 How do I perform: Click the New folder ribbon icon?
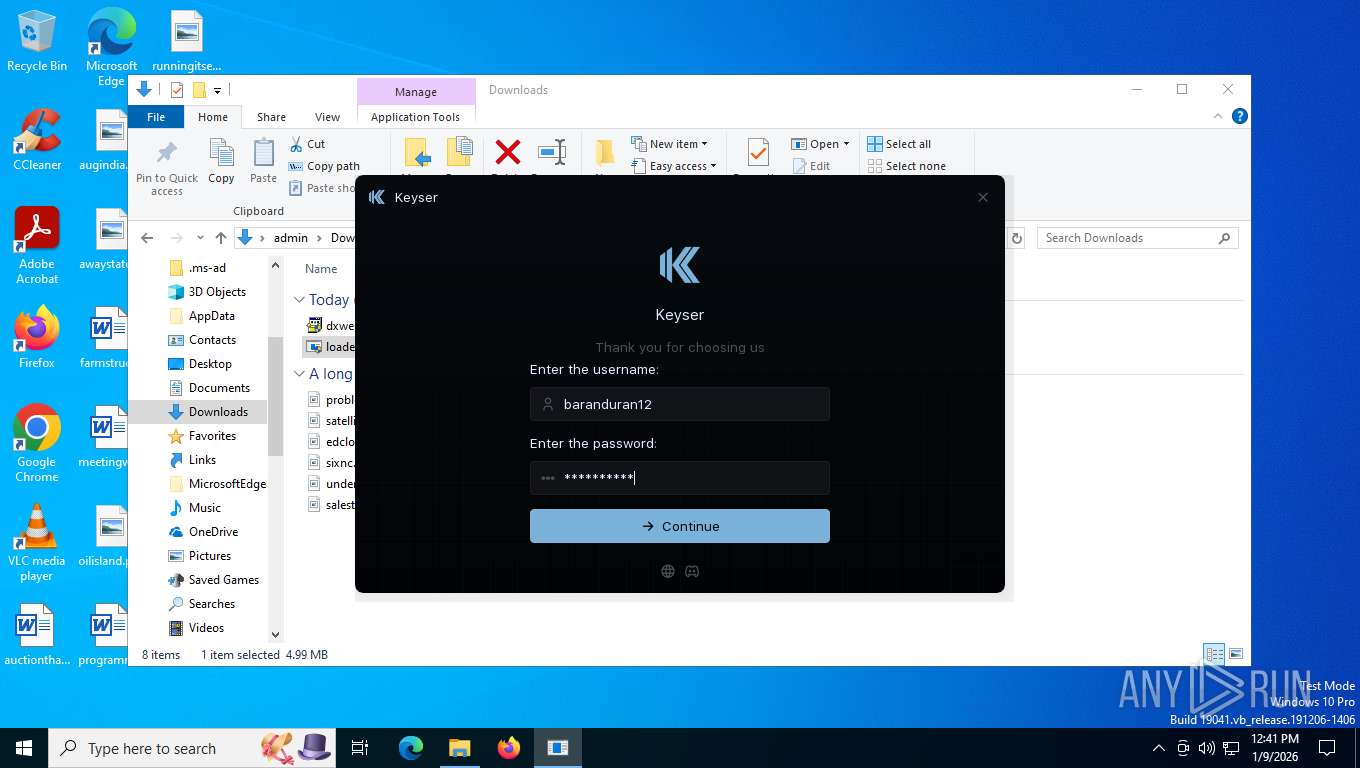point(605,153)
